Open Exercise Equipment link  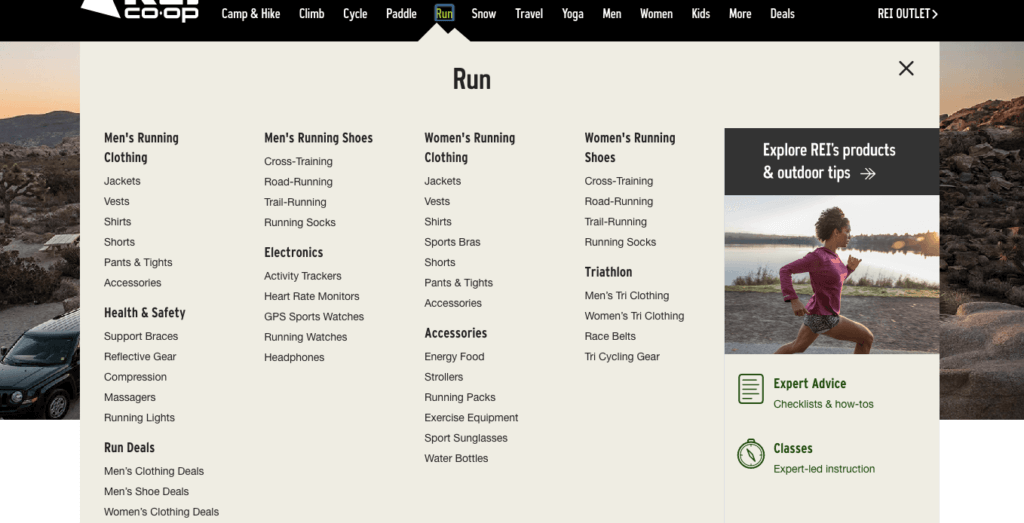click(471, 417)
